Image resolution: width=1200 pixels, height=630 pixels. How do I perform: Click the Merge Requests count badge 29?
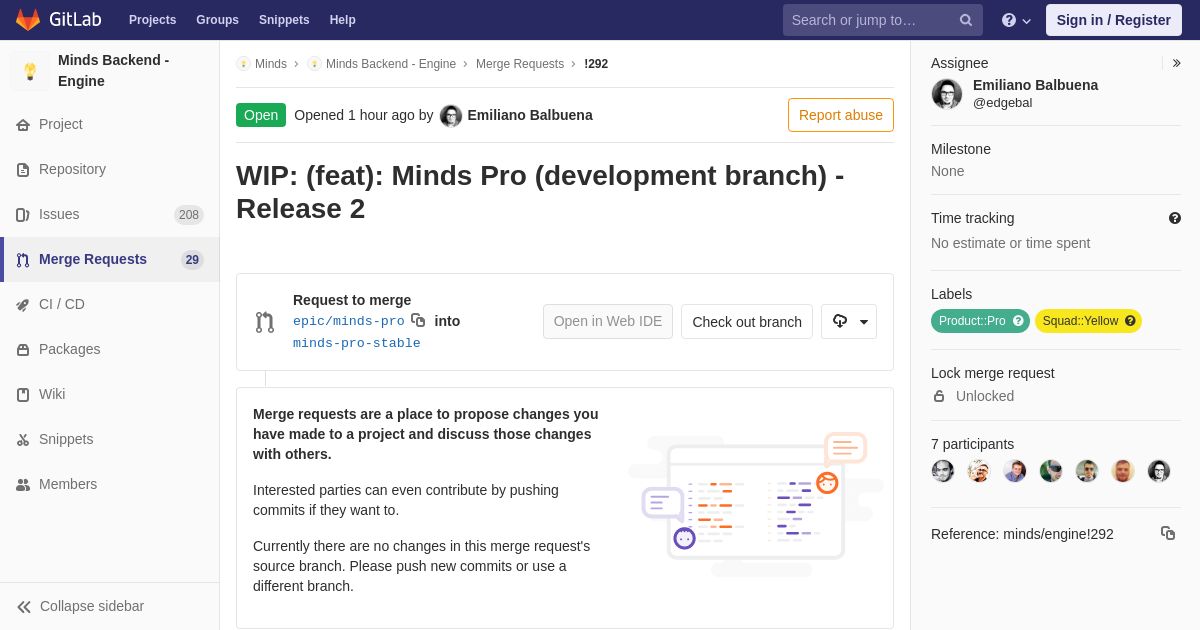[x=192, y=260]
